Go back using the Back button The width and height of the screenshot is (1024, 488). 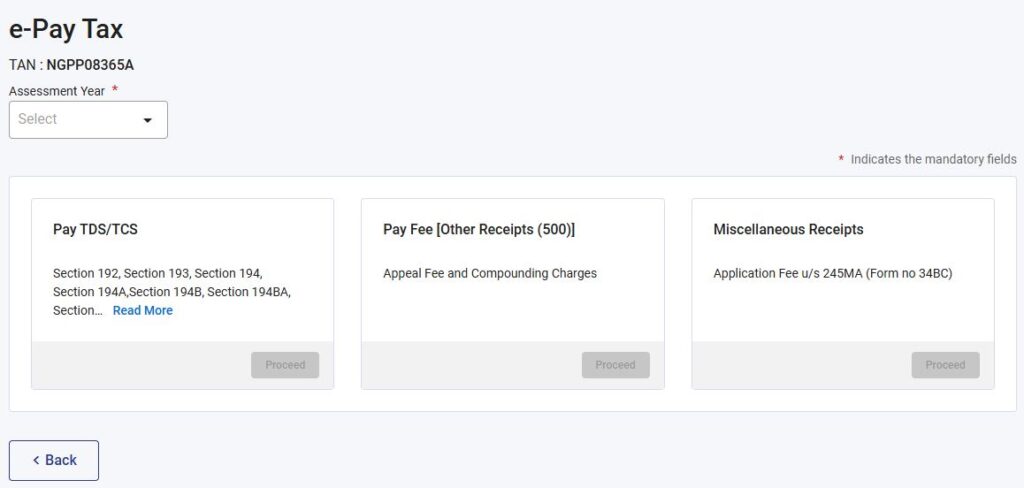tap(54, 460)
